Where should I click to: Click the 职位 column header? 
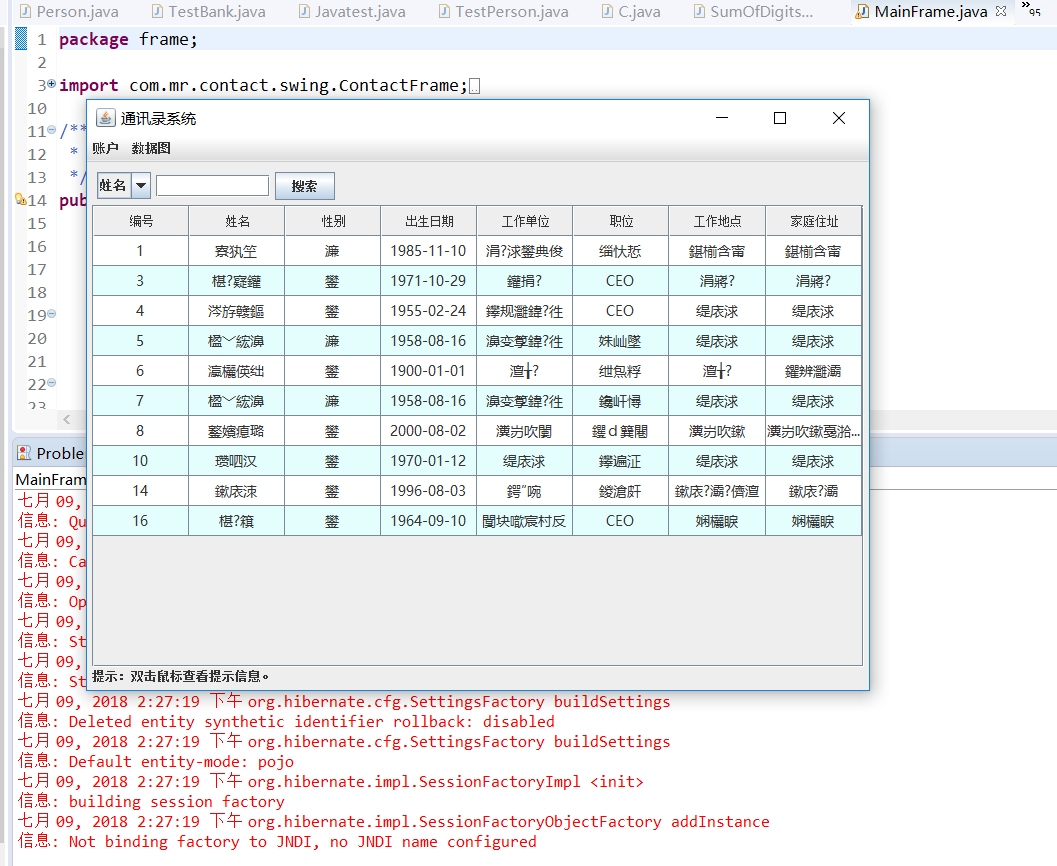point(621,221)
